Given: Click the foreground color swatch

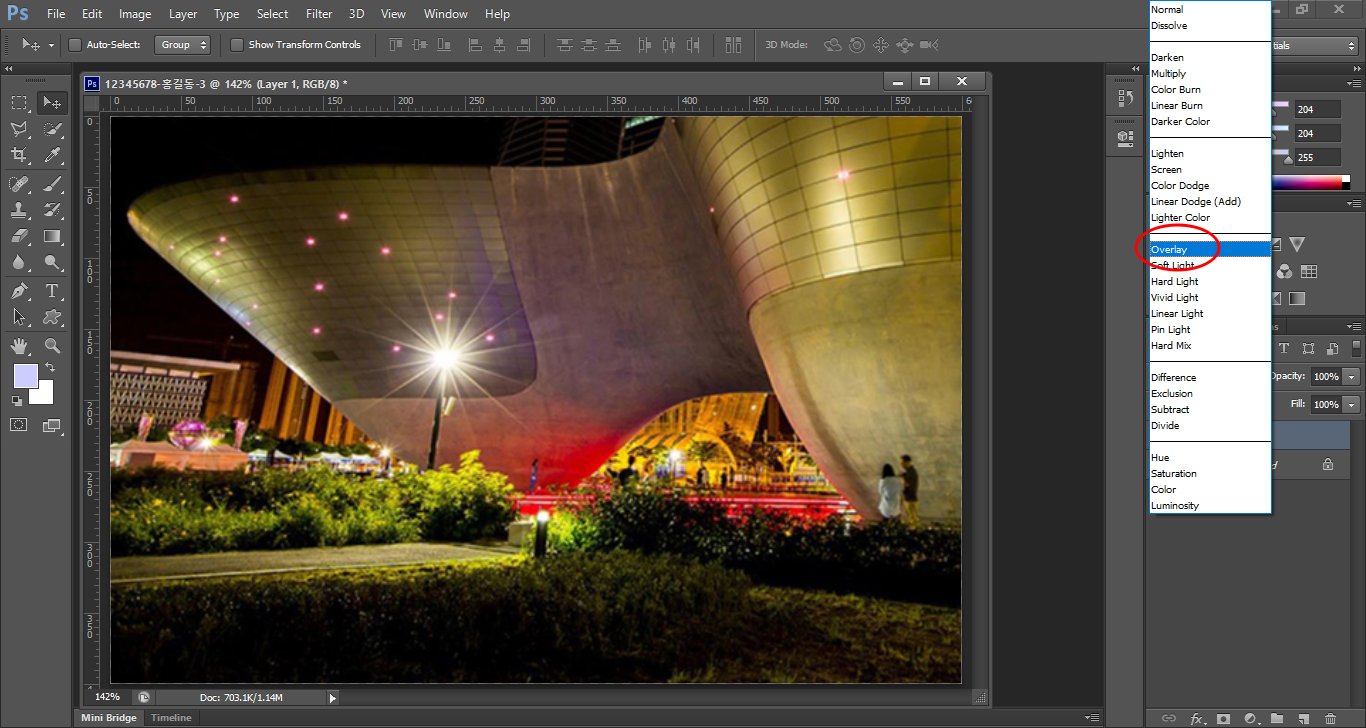Looking at the screenshot, I should (25, 376).
